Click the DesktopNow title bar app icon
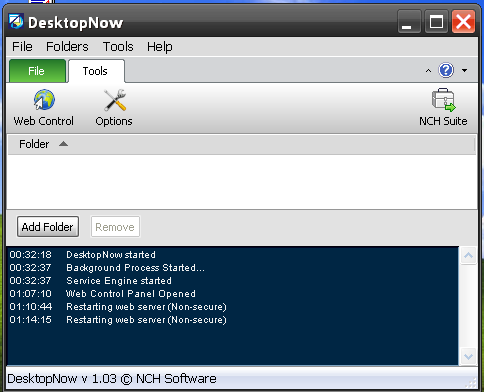Screen dimensions: 484x392 click(x=16, y=22)
